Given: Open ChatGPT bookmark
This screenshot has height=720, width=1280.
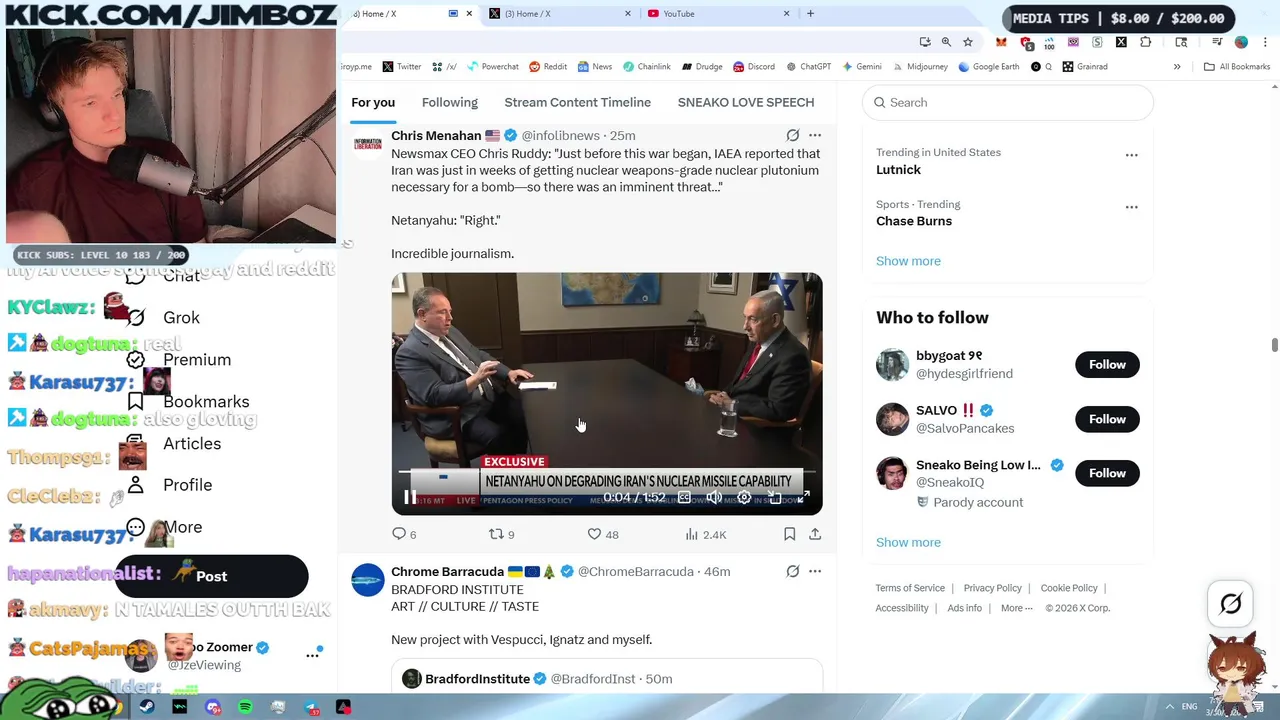Looking at the screenshot, I should click(x=808, y=67).
